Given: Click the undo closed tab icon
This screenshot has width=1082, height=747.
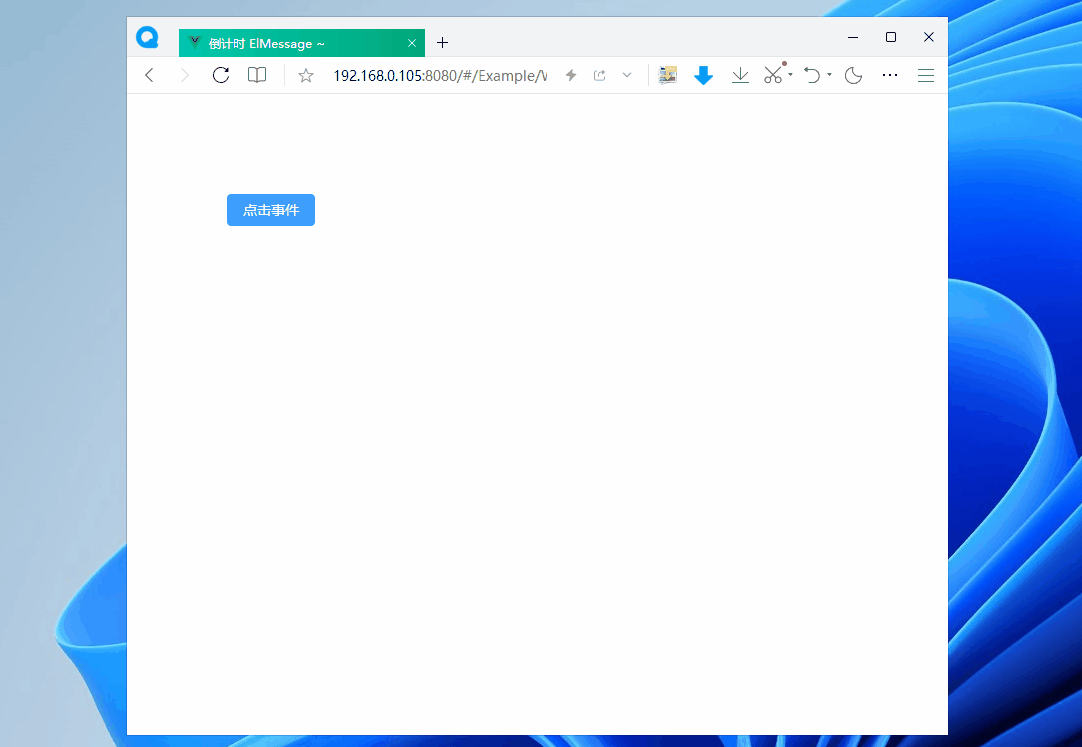Looking at the screenshot, I should click(812, 75).
